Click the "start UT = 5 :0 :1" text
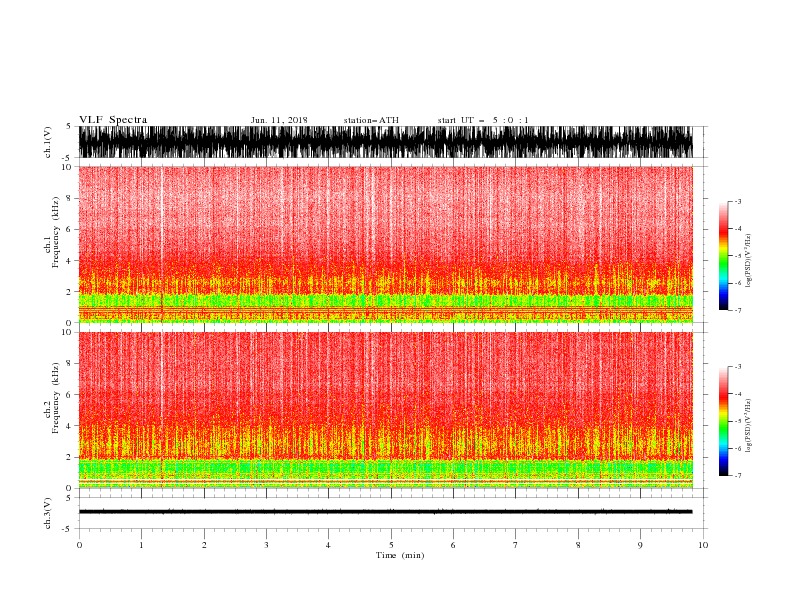This screenshot has width=792, height=612. tap(483, 120)
